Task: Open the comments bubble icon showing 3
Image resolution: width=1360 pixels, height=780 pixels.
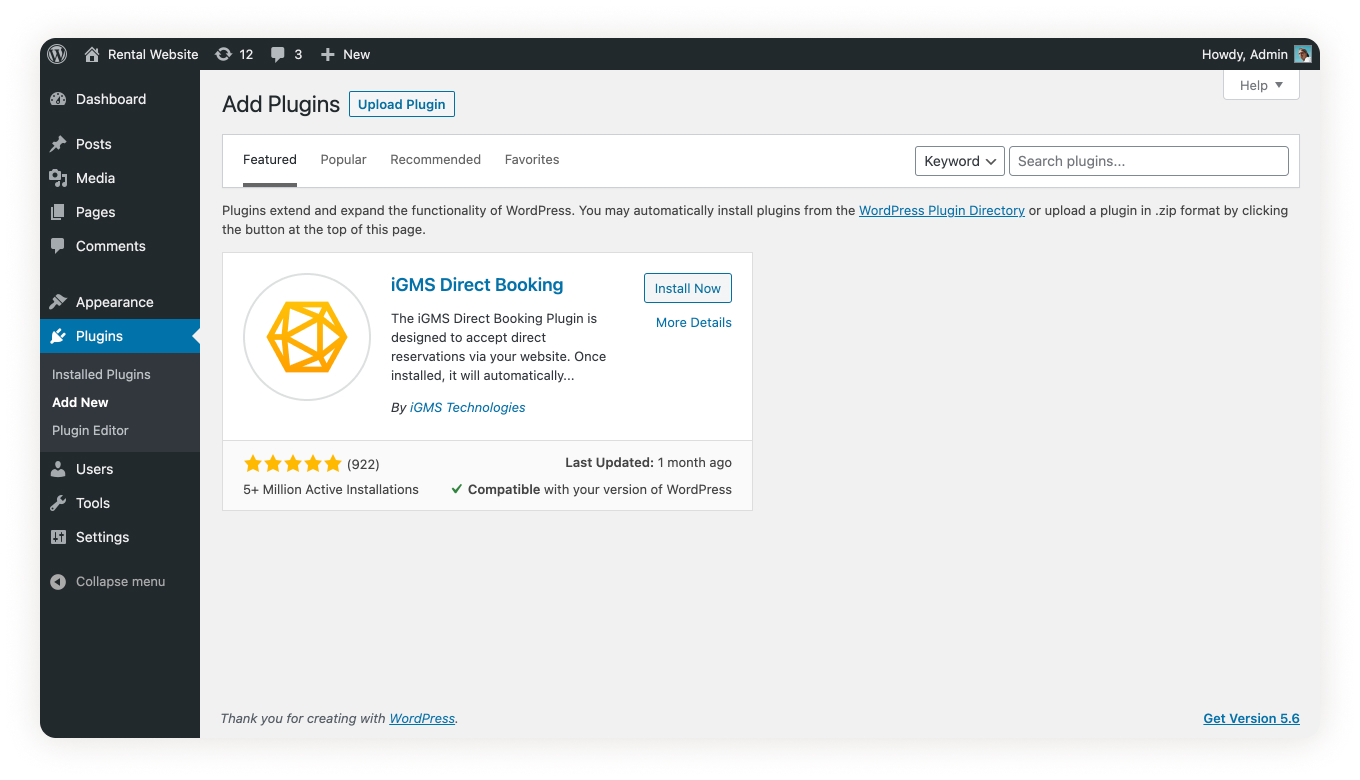Action: click(278, 54)
